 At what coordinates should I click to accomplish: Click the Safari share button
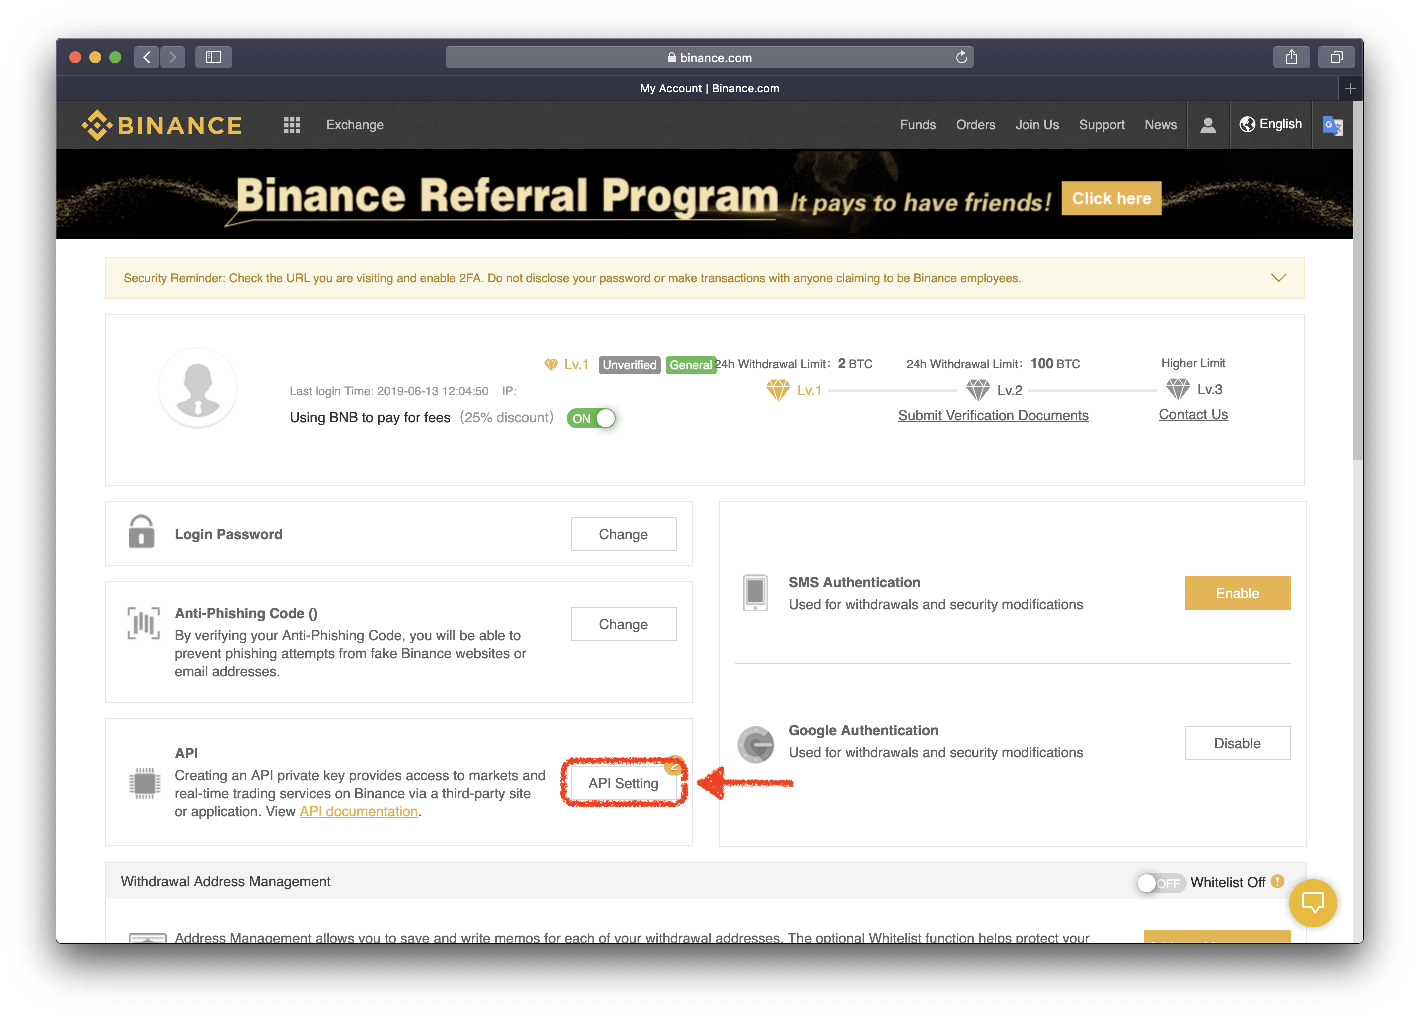click(x=1291, y=57)
